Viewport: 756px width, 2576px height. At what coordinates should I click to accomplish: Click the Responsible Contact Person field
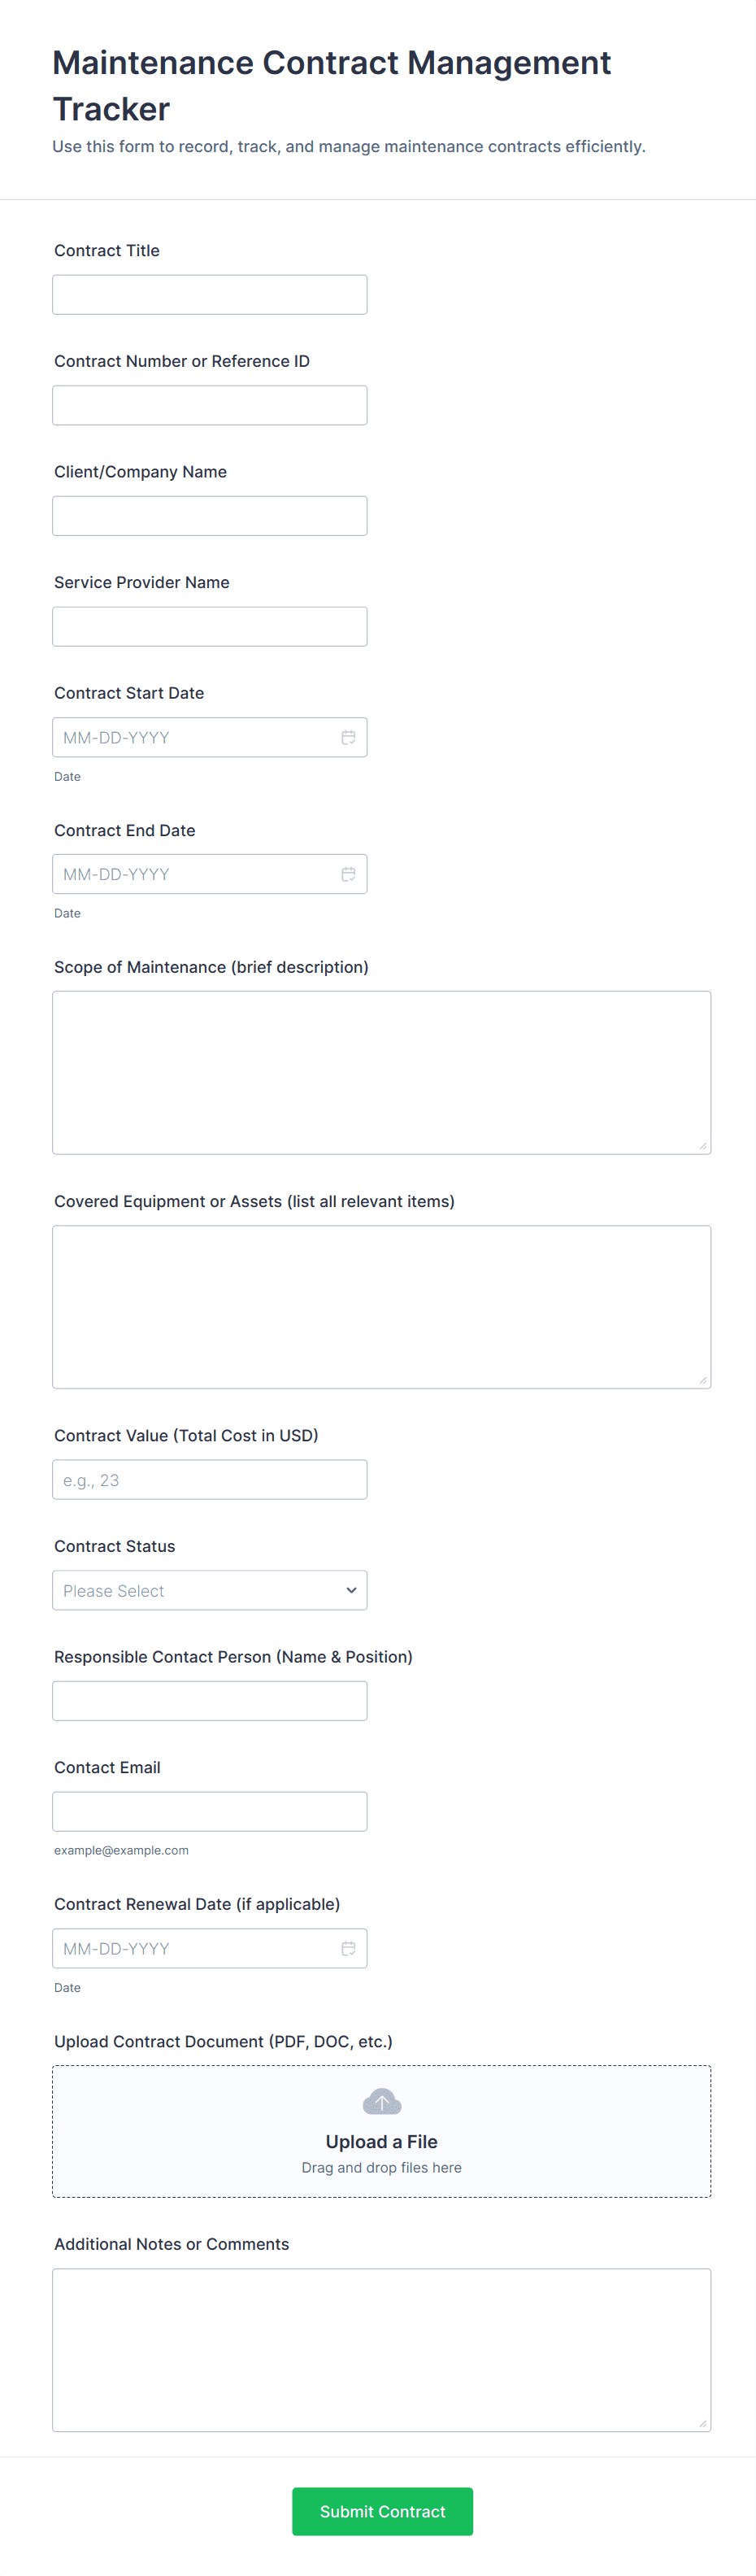click(209, 1701)
